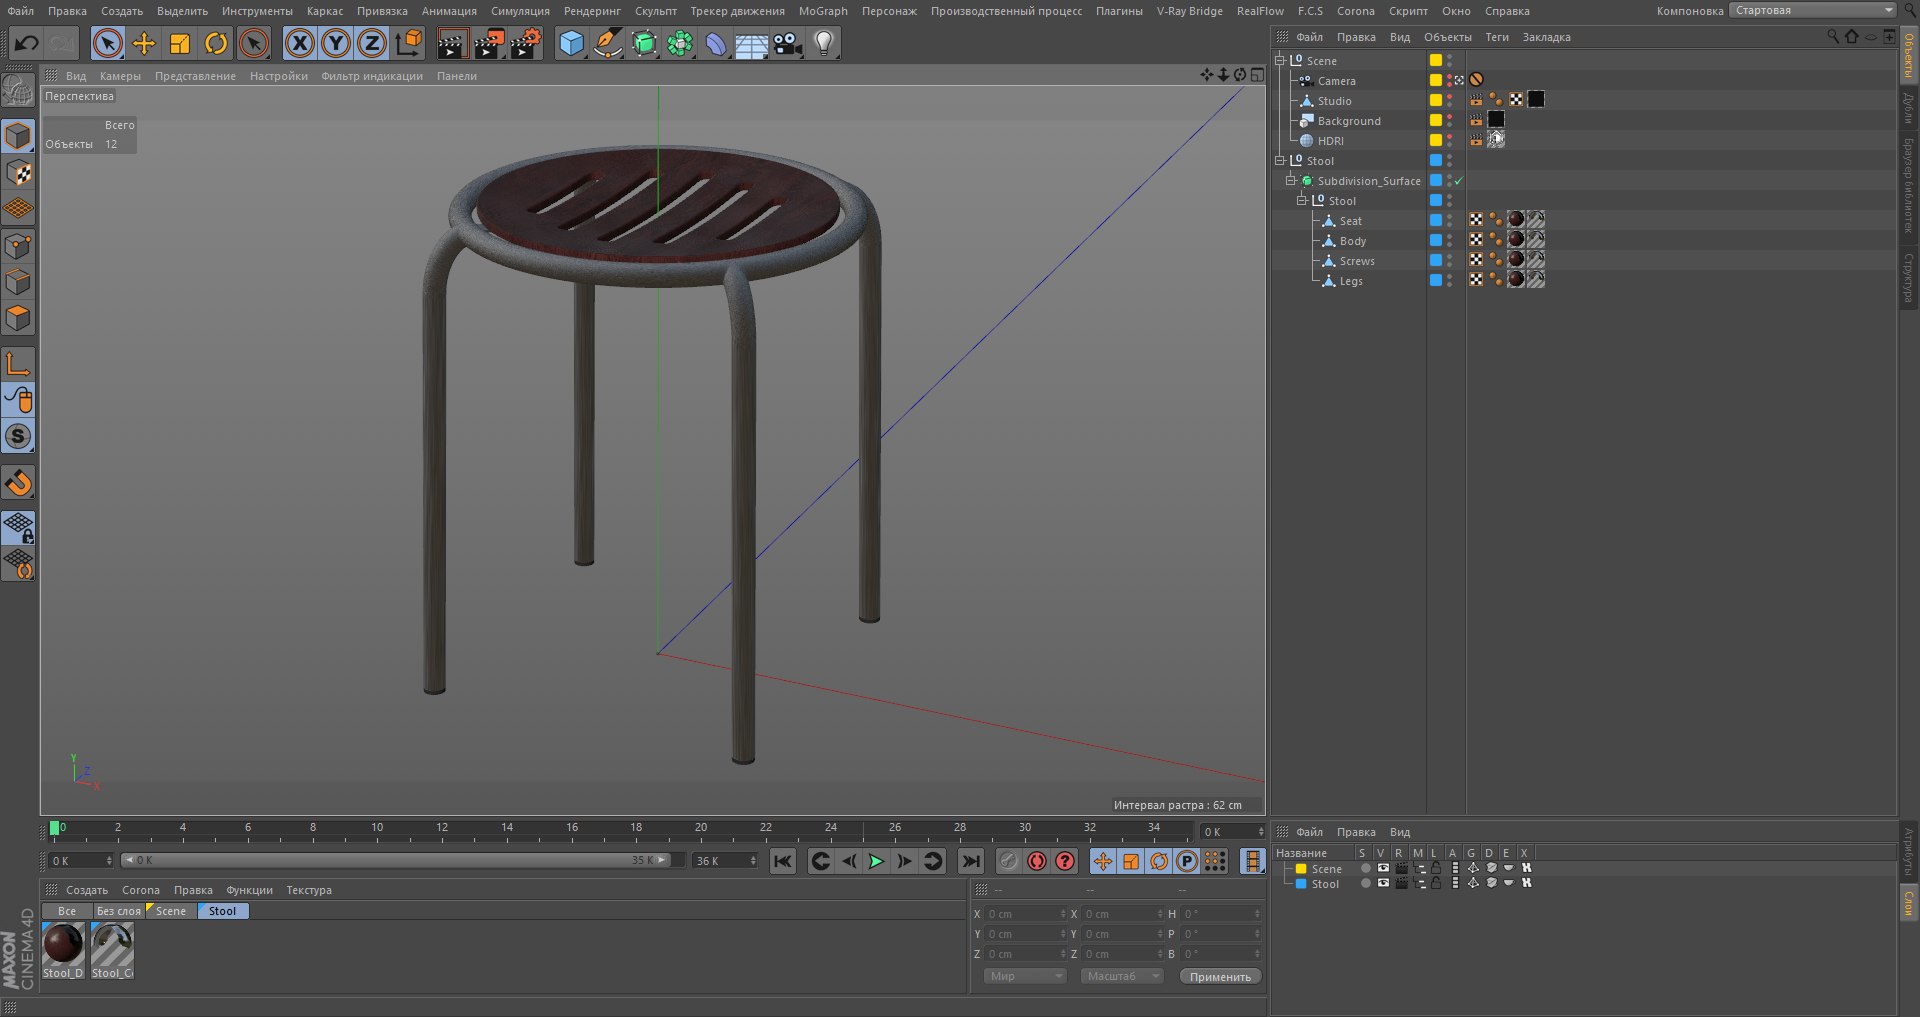This screenshot has height=1017, width=1920.
Task: Toggle Z axis lock
Action: tap(372, 44)
